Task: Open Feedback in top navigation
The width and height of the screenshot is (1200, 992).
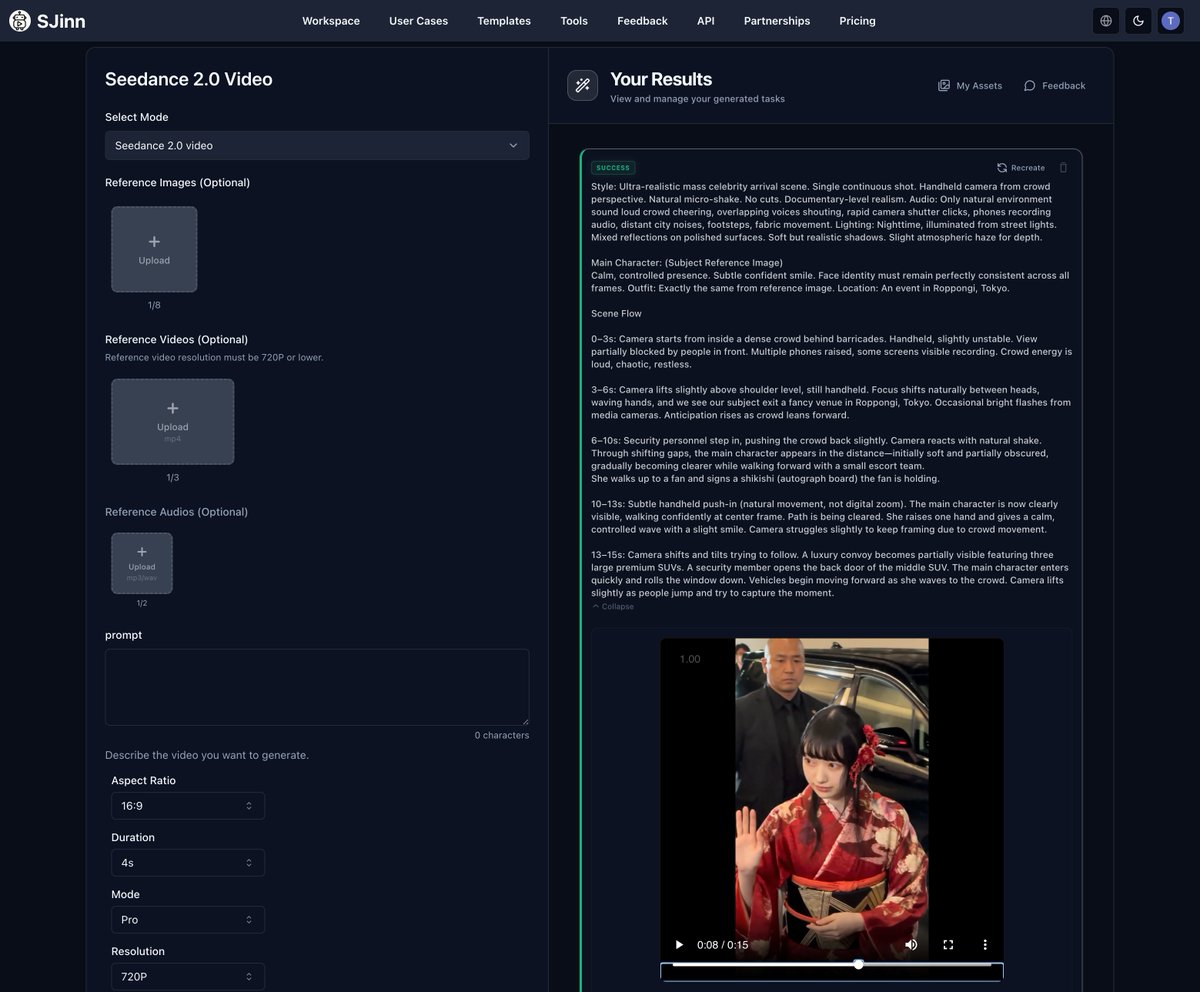Action: tap(643, 21)
